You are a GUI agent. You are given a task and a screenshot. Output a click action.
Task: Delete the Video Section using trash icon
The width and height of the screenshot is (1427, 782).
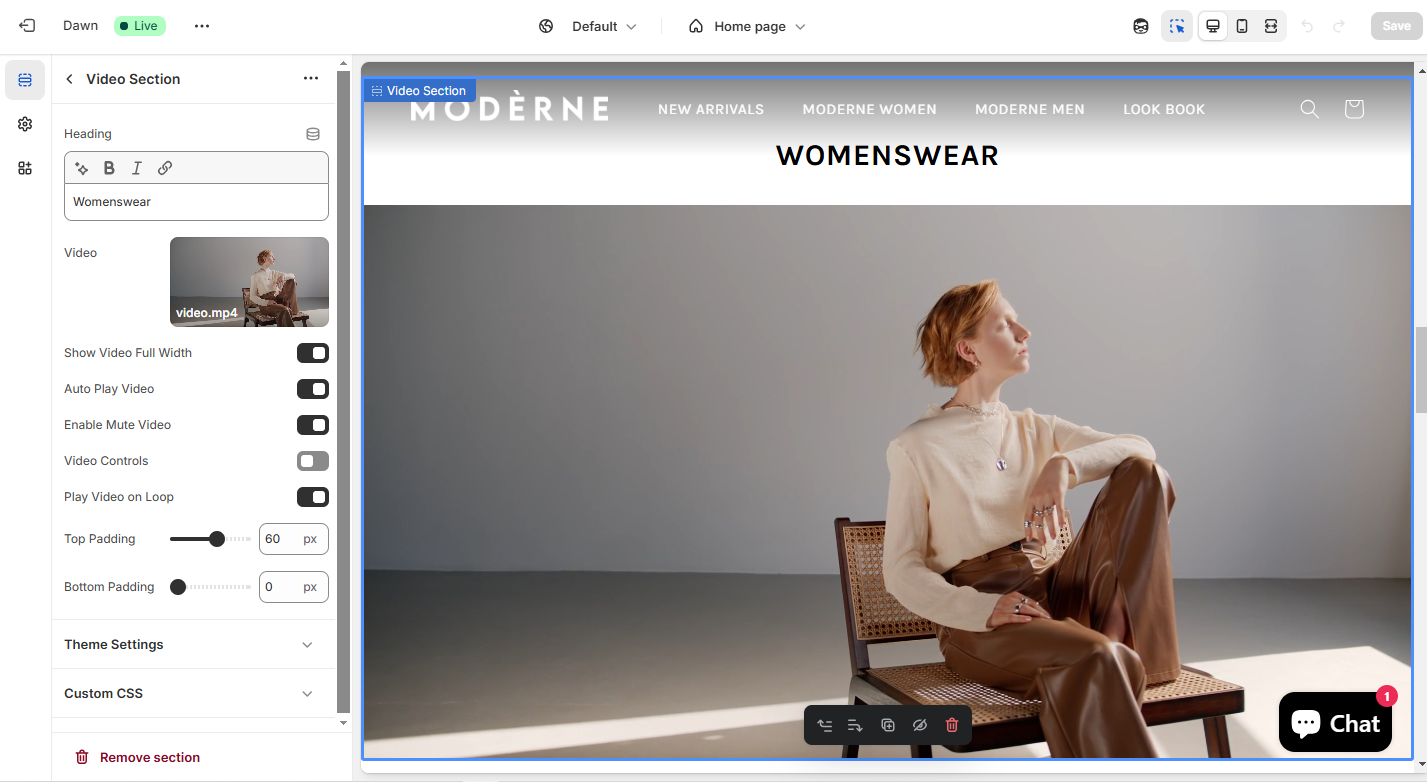951,725
